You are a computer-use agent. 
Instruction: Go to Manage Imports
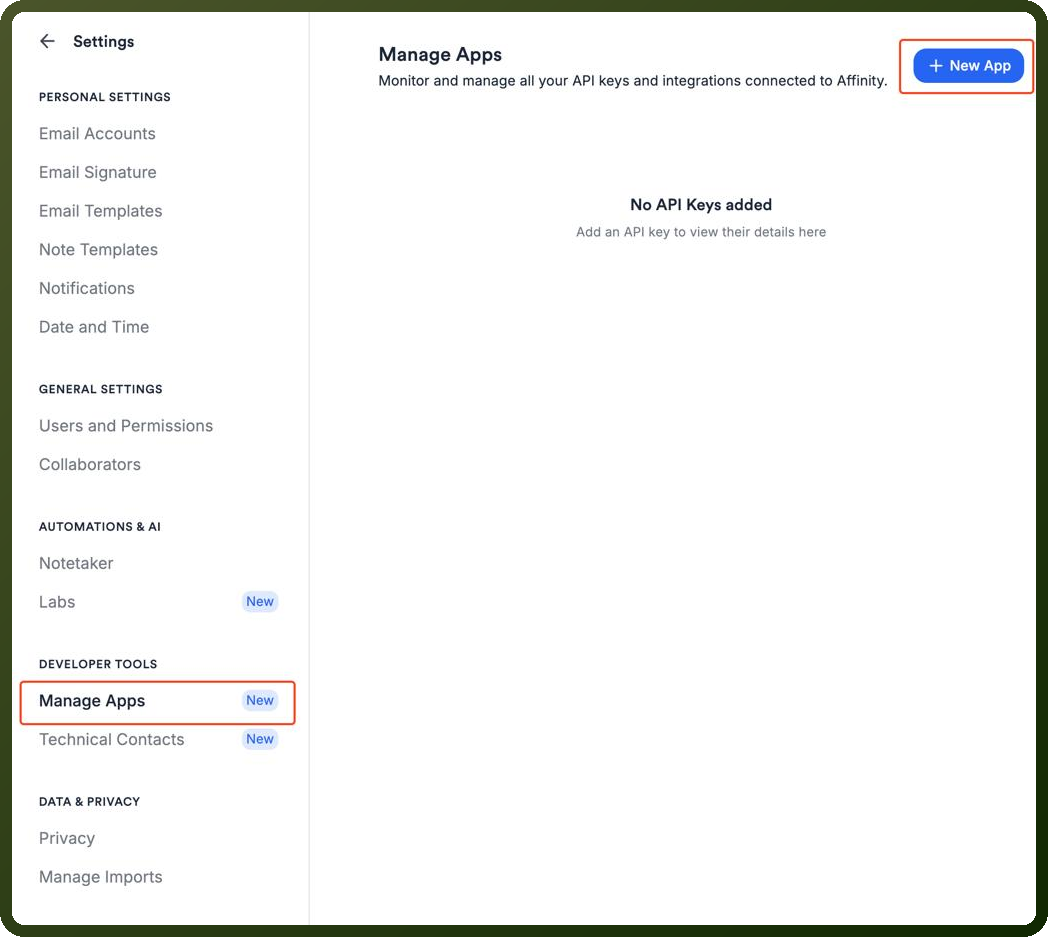point(100,878)
